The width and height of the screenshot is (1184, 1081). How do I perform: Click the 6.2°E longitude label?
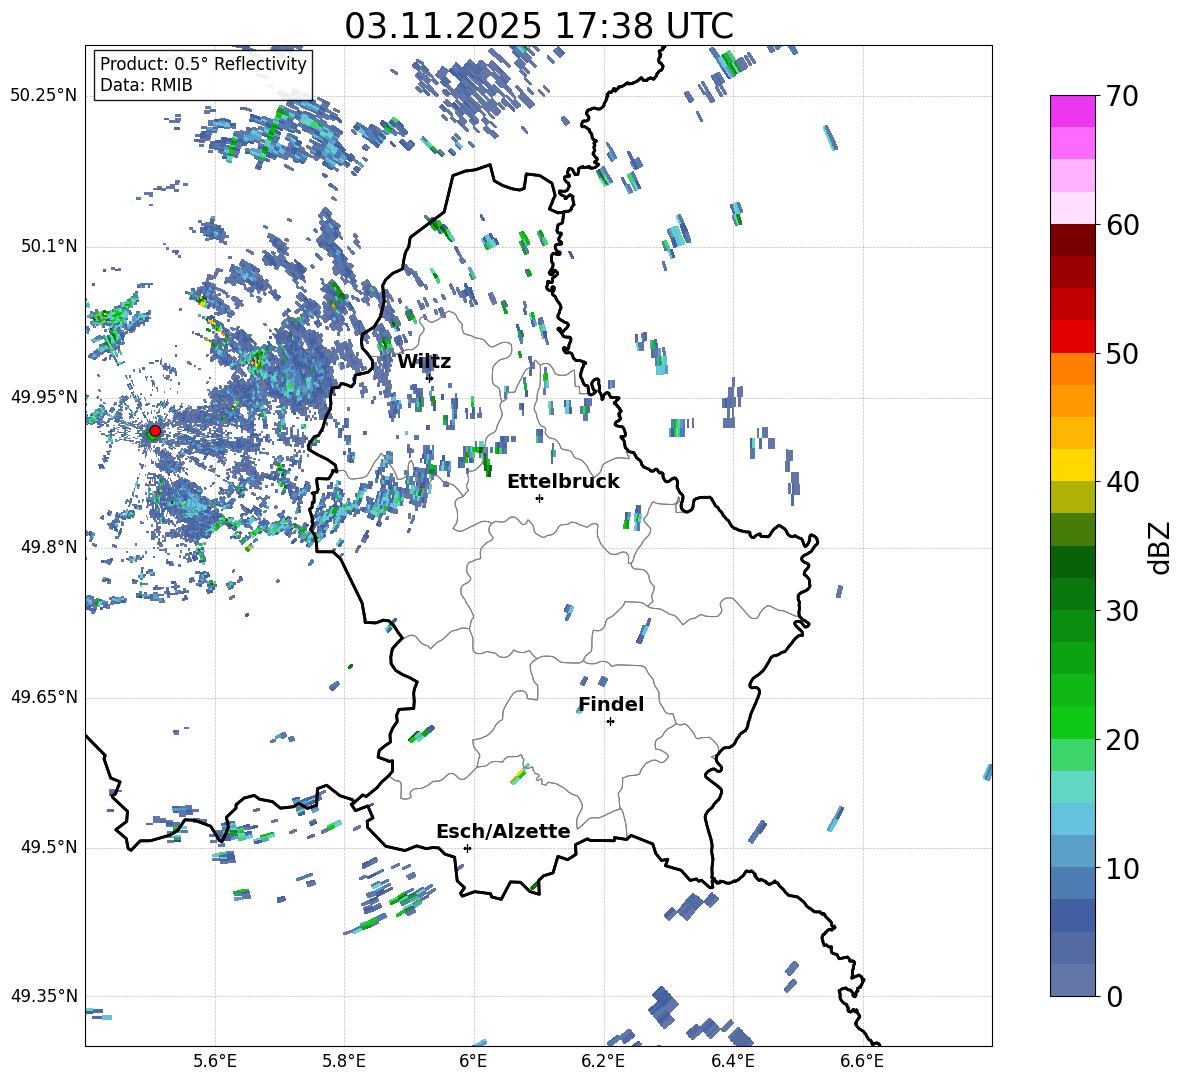tap(603, 1061)
